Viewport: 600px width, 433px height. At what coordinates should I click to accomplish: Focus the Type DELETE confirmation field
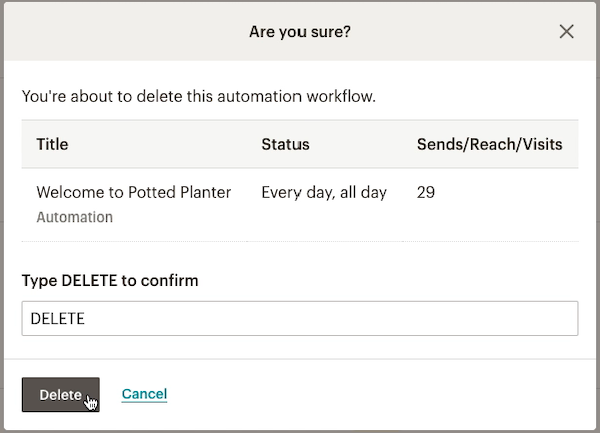click(300, 319)
